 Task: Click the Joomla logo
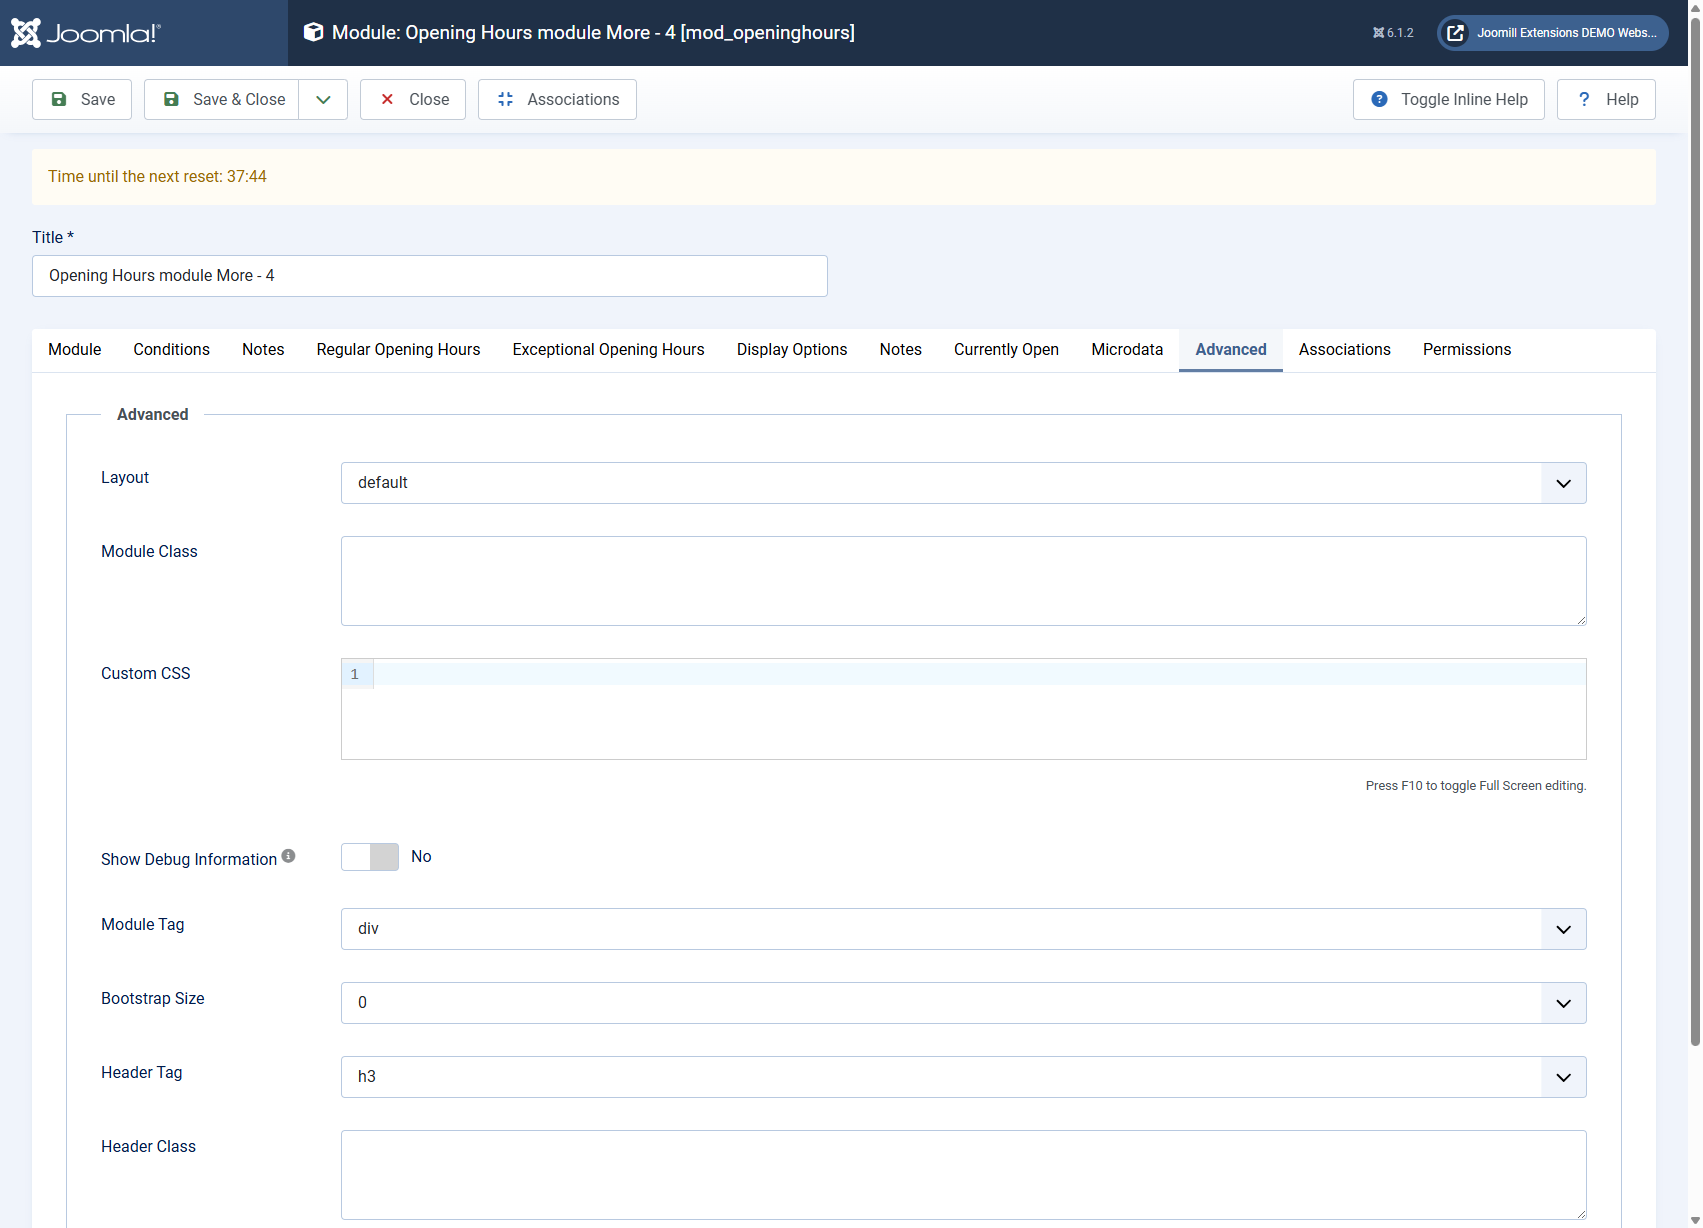[x=85, y=33]
